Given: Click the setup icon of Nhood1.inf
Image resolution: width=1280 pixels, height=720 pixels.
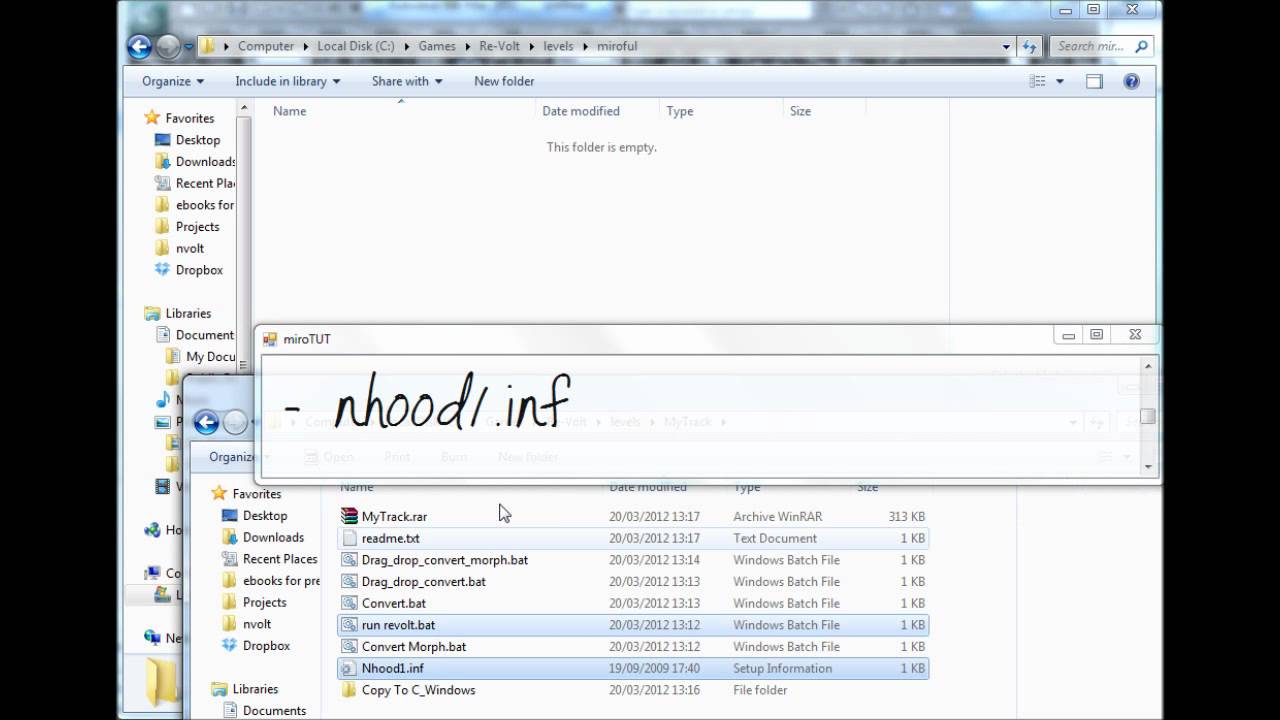Looking at the screenshot, I should [349, 668].
